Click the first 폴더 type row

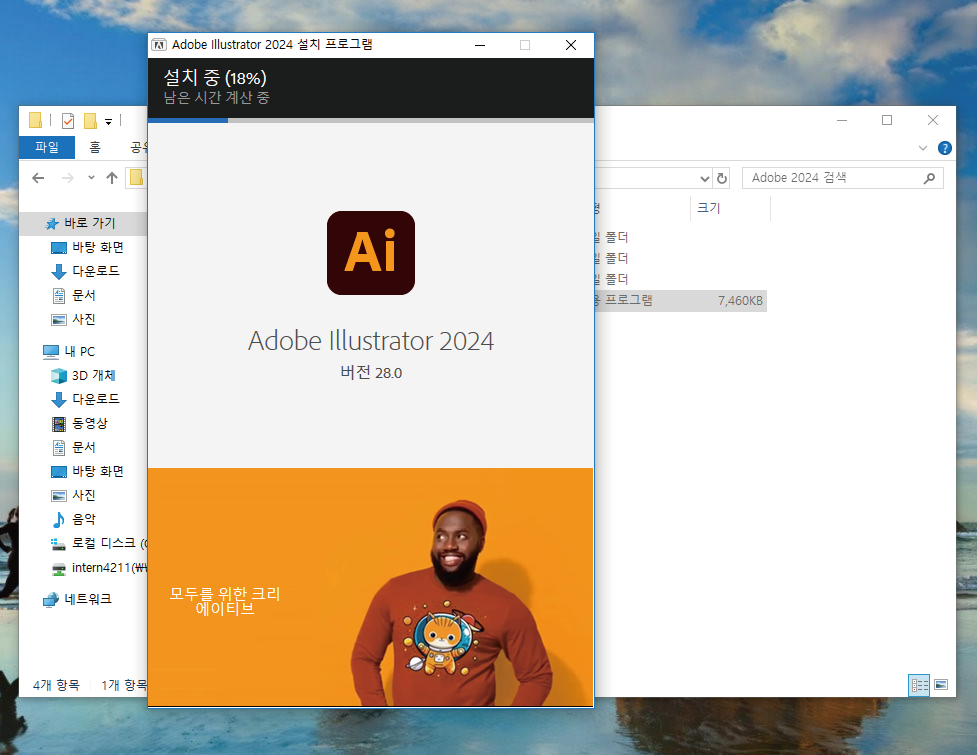tap(612, 237)
